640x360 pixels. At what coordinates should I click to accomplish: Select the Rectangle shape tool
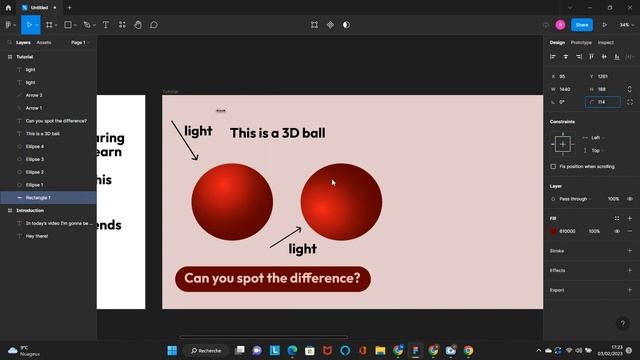[68, 25]
